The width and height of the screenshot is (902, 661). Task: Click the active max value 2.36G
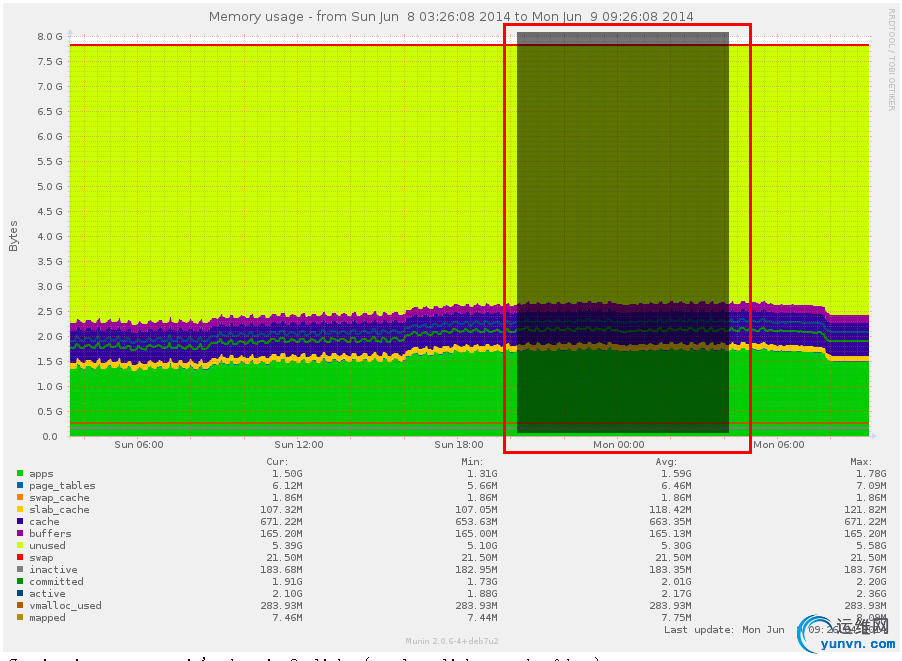pos(871,594)
